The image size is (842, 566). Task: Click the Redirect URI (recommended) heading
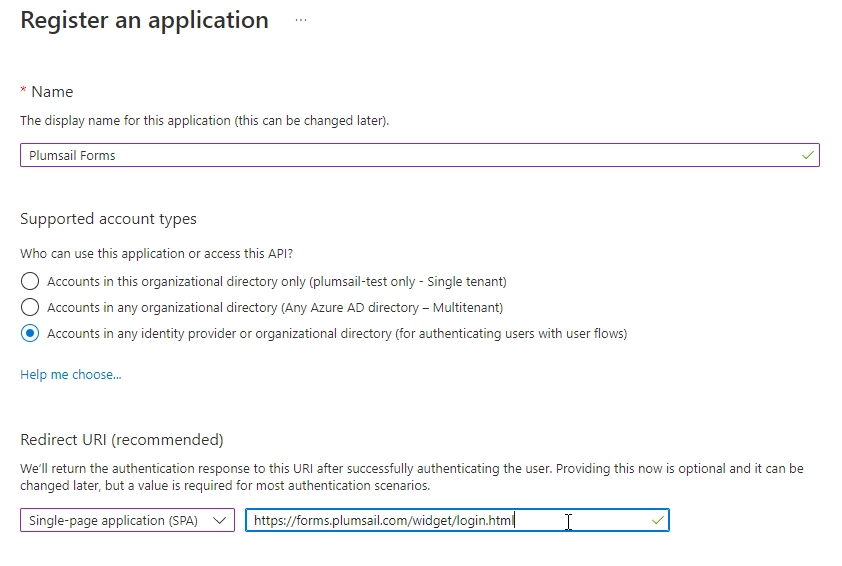[x=122, y=440]
